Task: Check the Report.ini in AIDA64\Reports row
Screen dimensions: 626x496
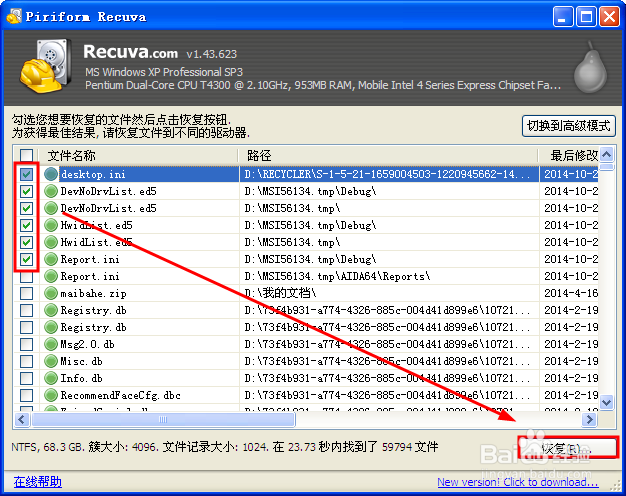Action: tap(26, 276)
